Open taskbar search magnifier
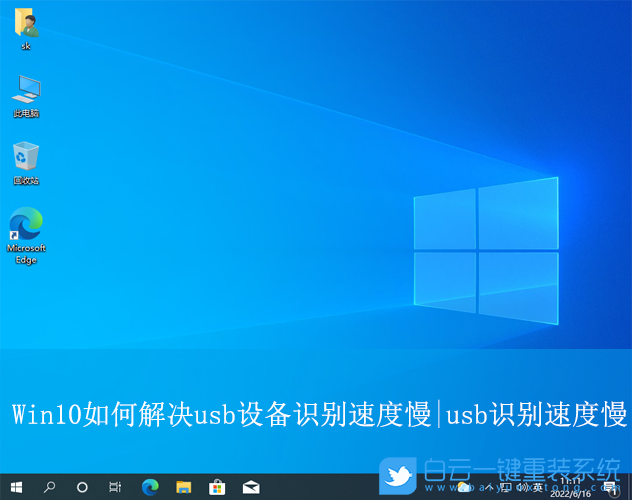This screenshot has width=632, height=500. click(49, 487)
